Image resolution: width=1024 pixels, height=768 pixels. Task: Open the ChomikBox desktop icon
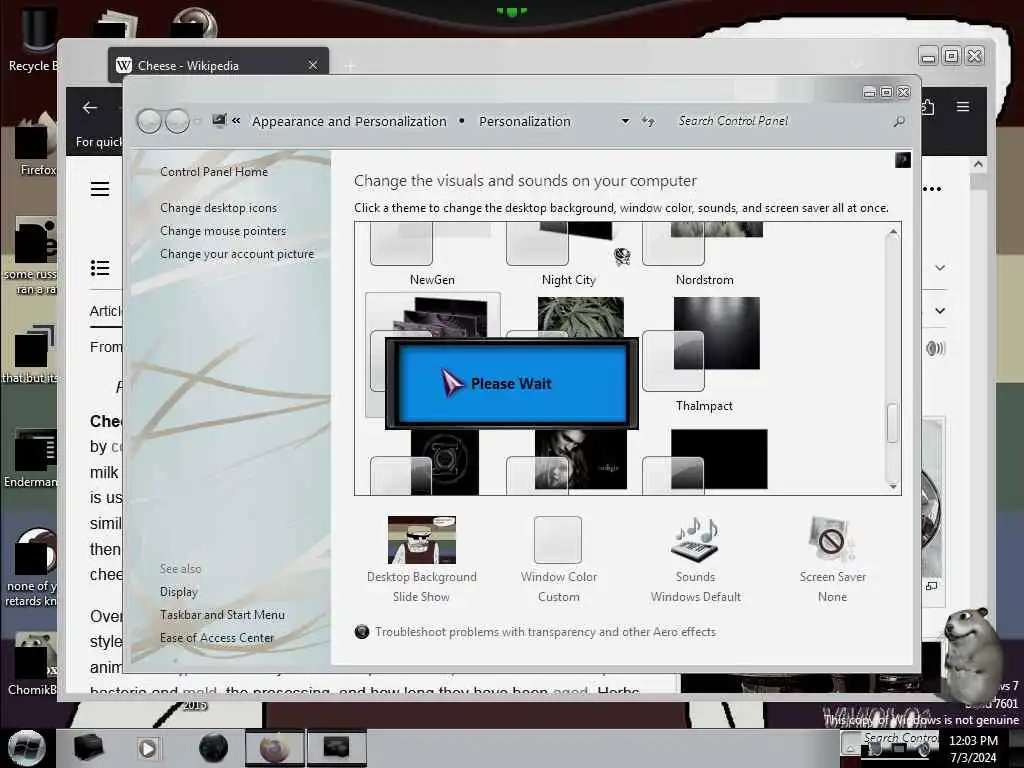click(33, 663)
